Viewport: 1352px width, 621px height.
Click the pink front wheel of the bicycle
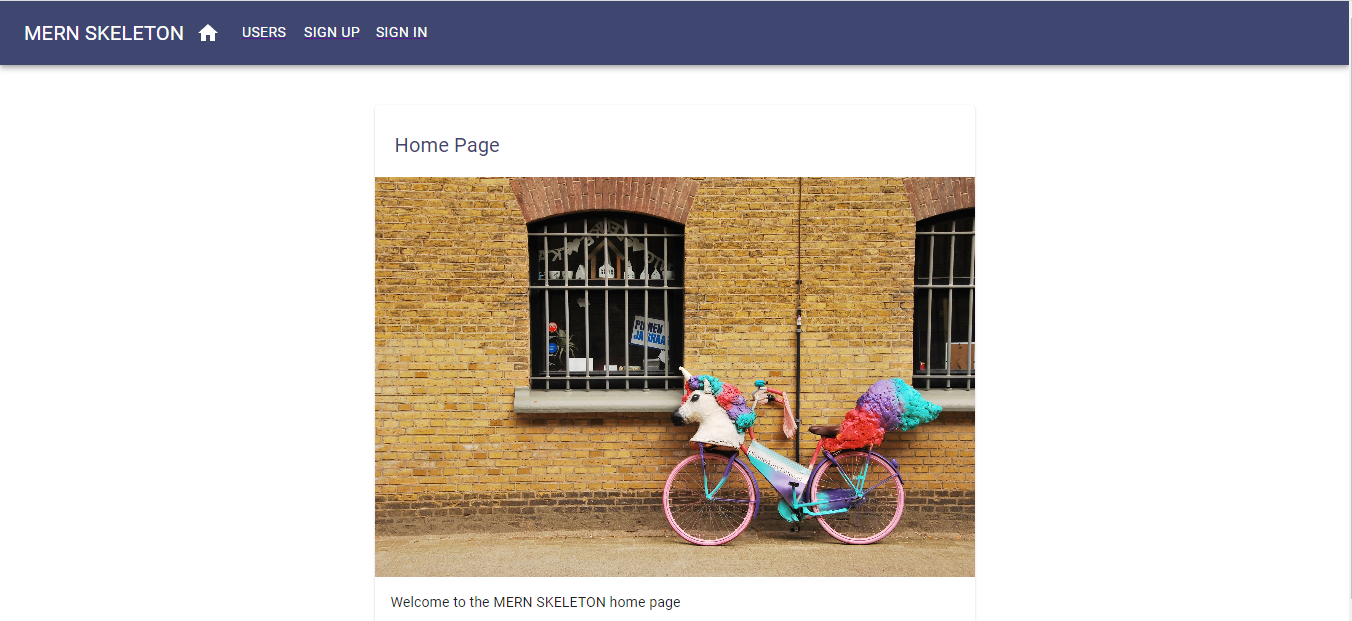[709, 499]
